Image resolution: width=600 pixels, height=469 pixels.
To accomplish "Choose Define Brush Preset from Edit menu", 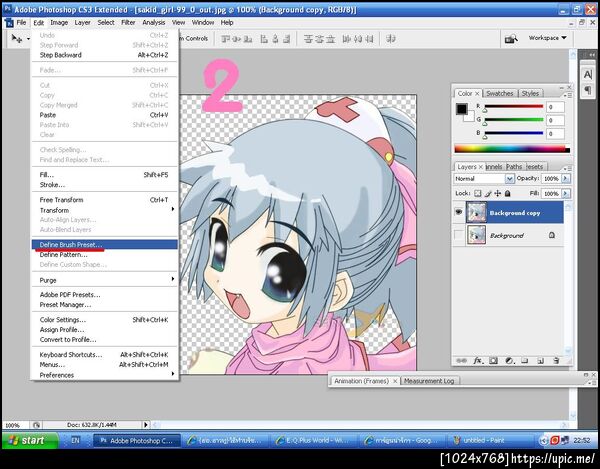I will point(104,244).
